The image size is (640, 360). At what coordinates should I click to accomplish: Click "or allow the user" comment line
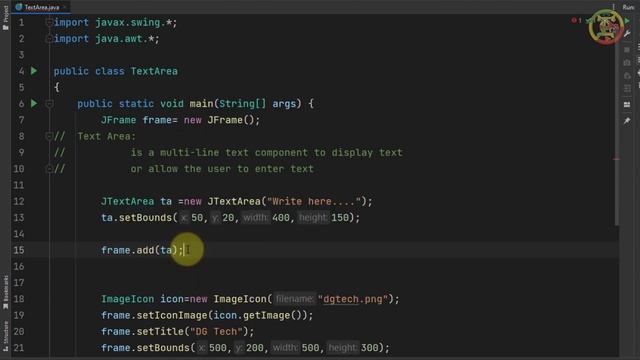222,169
